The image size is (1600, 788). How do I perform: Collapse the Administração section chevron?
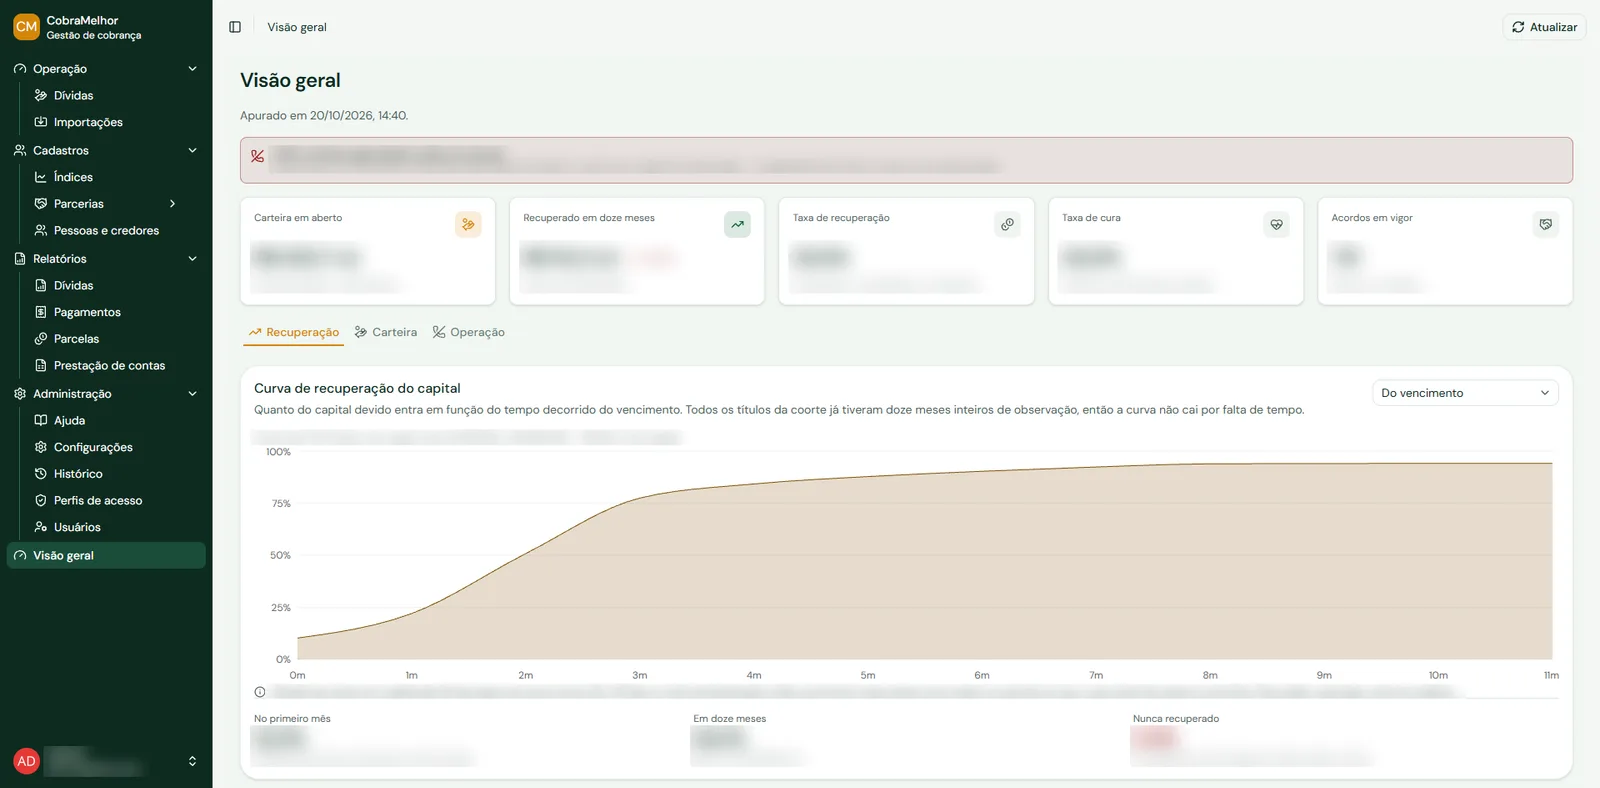click(192, 394)
